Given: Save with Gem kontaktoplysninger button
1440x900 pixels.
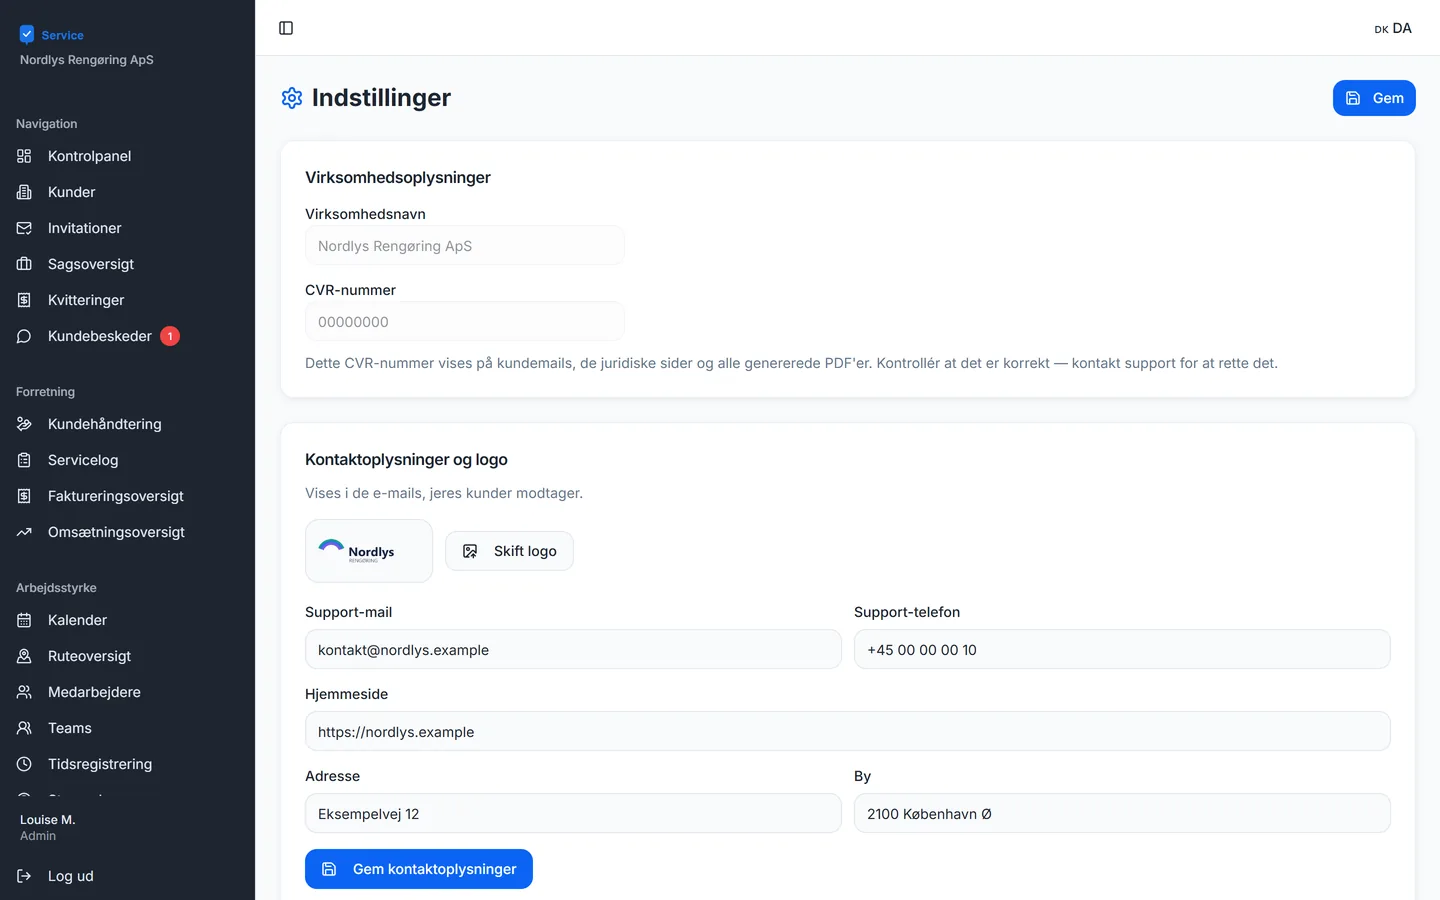Looking at the screenshot, I should 419,869.
